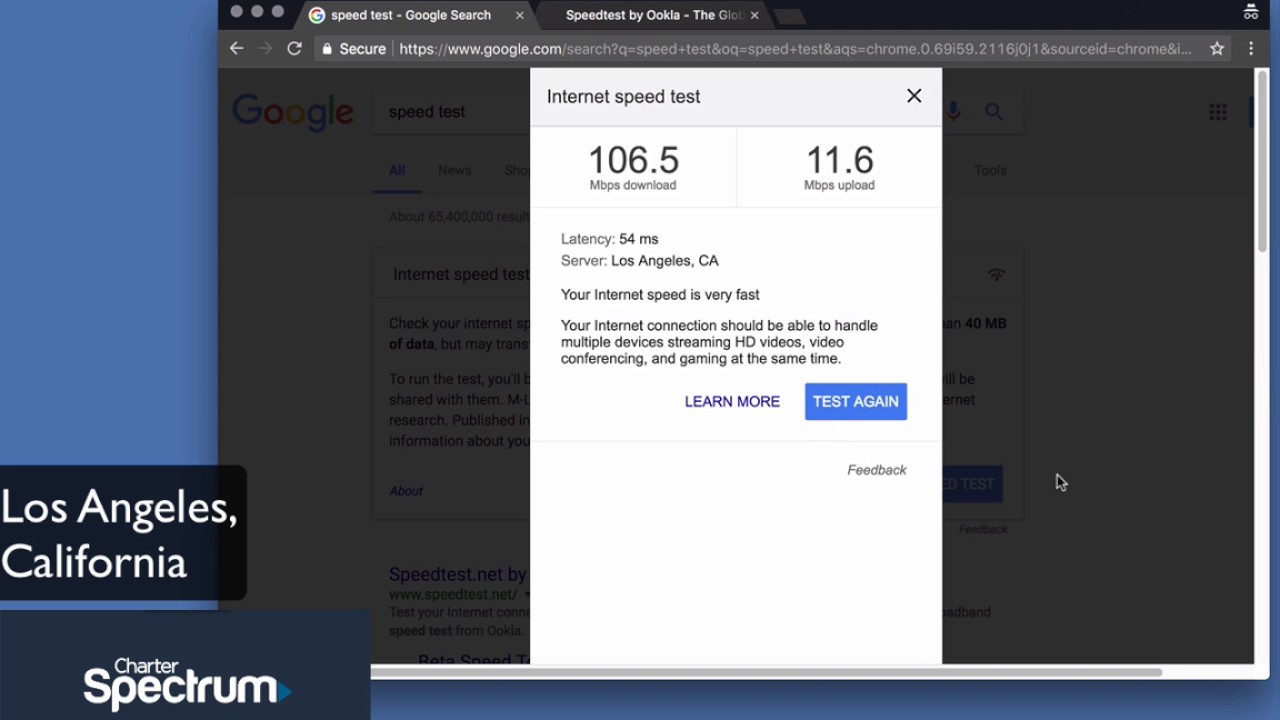Go back with the browser back arrow
This screenshot has height=720, width=1280.
(x=236, y=48)
